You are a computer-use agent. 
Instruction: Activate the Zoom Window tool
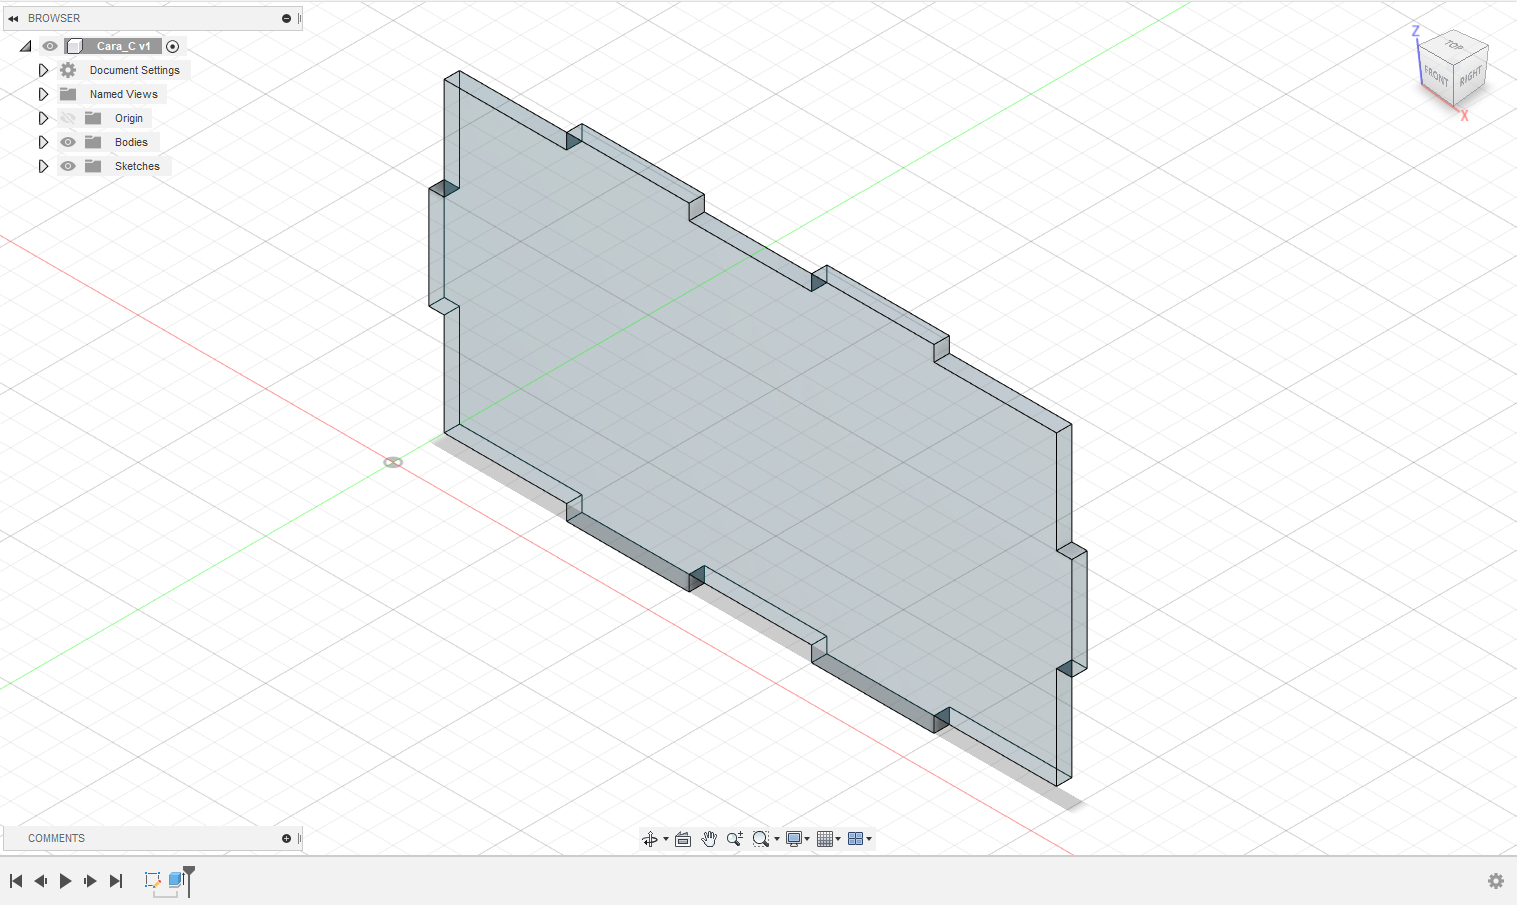coord(761,839)
